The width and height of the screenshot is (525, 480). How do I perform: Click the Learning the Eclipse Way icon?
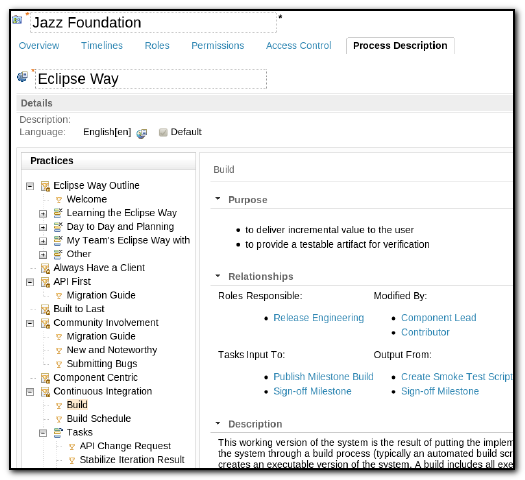pos(58,213)
